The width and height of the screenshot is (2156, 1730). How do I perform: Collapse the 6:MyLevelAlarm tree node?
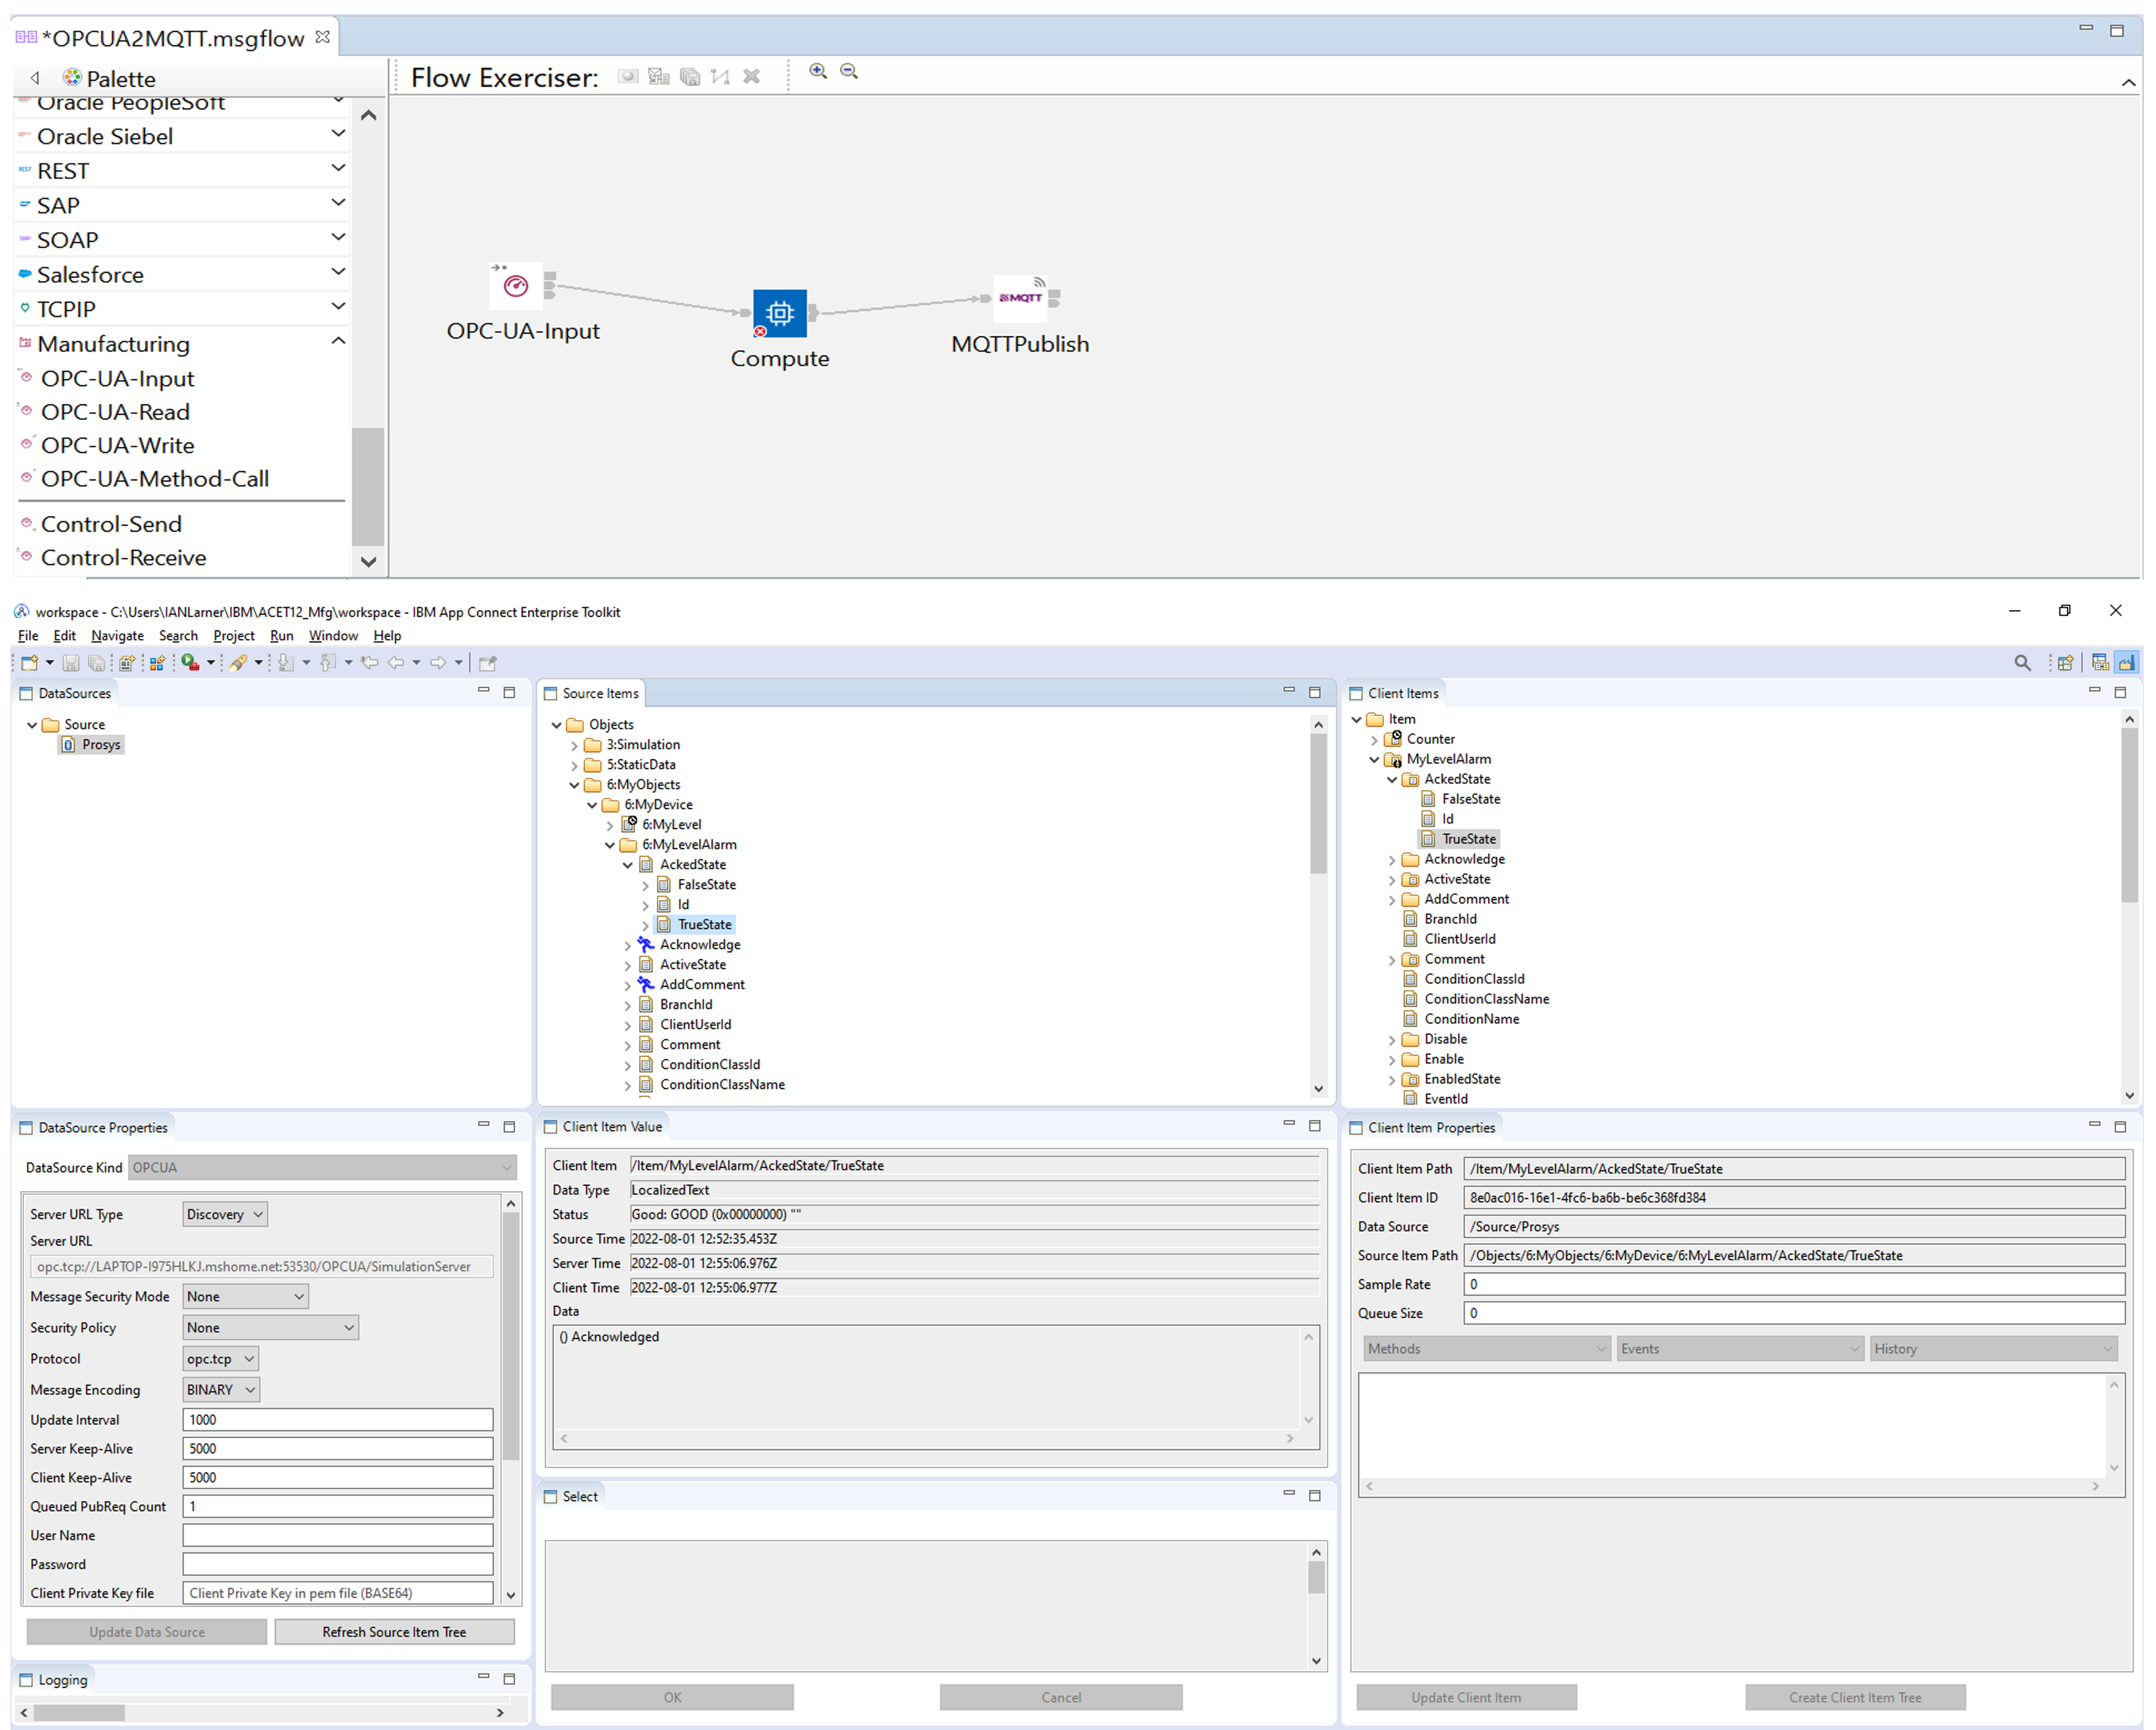tap(610, 845)
